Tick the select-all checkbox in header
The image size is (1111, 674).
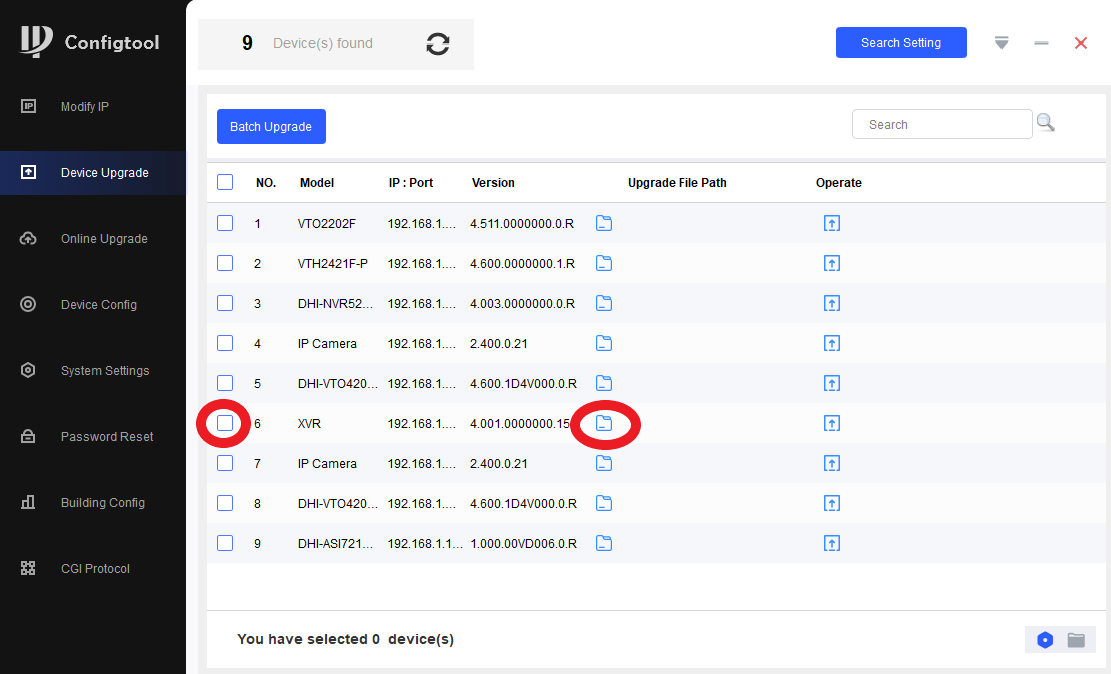coord(225,182)
